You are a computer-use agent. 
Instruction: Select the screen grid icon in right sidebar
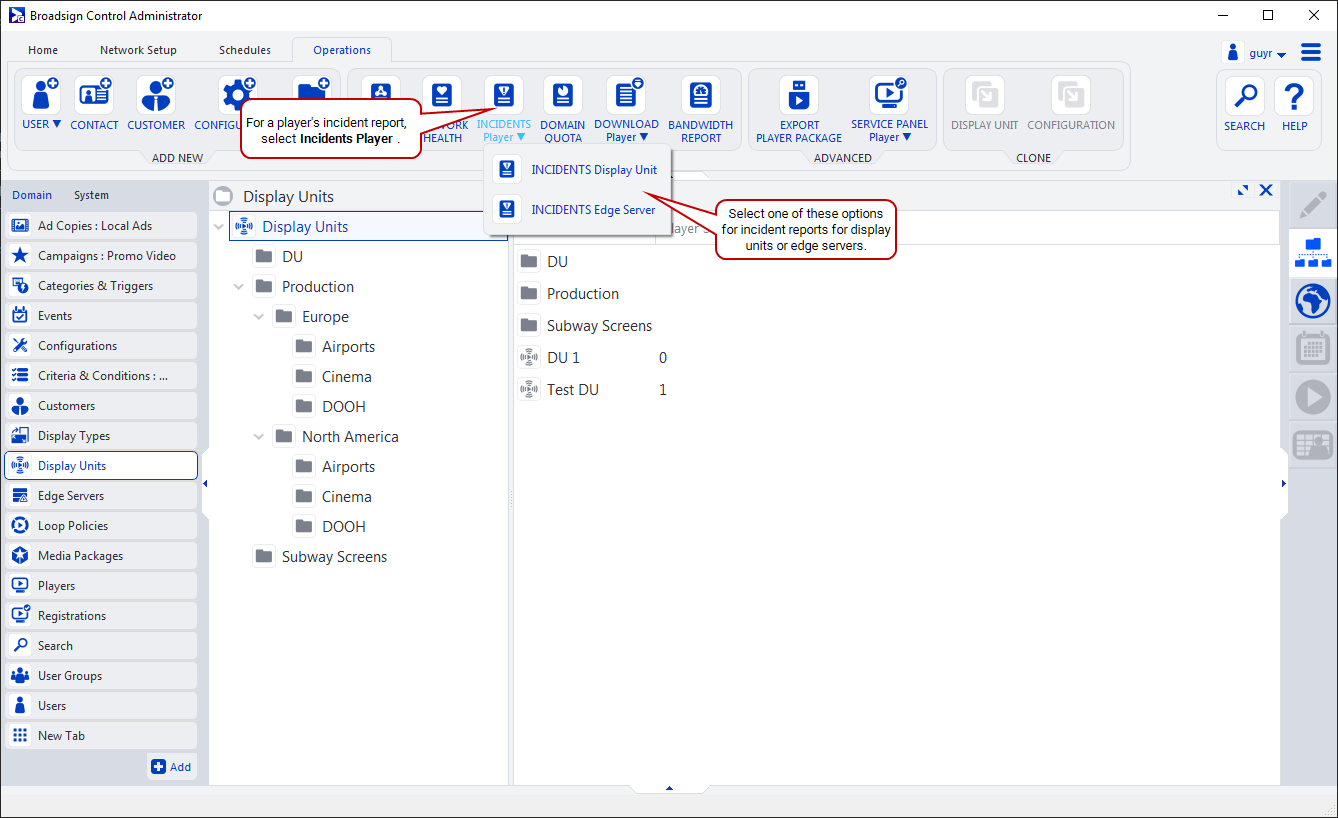click(x=1313, y=445)
